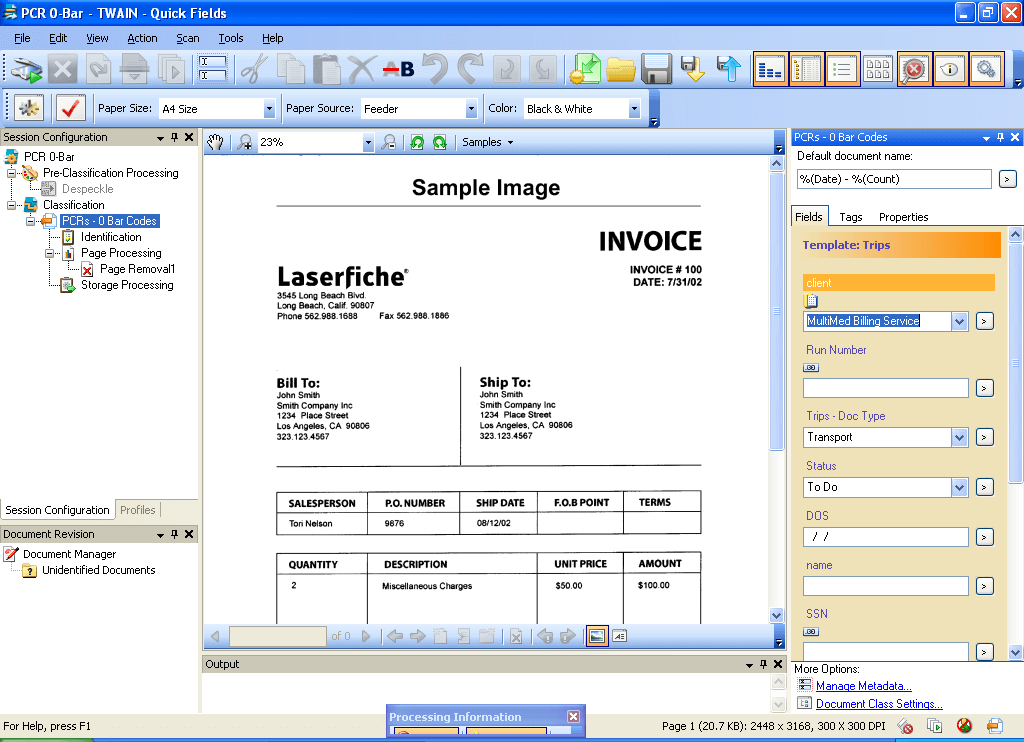Image resolution: width=1024 pixels, height=742 pixels.
Task: Close the Processing Information popup
Action: (573, 717)
